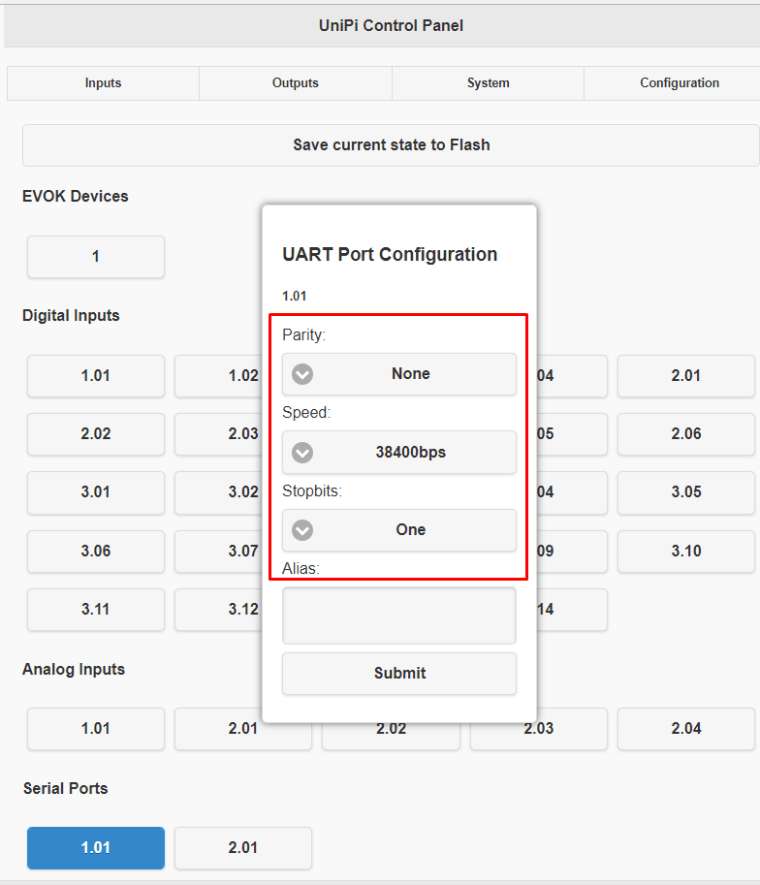The width and height of the screenshot is (760, 885).
Task: Select digital input 3.11
Action: (x=96, y=610)
